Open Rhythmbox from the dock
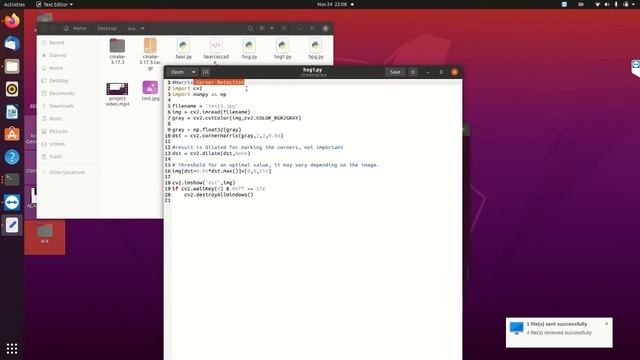Screen dimensions: 640x360 12,89
